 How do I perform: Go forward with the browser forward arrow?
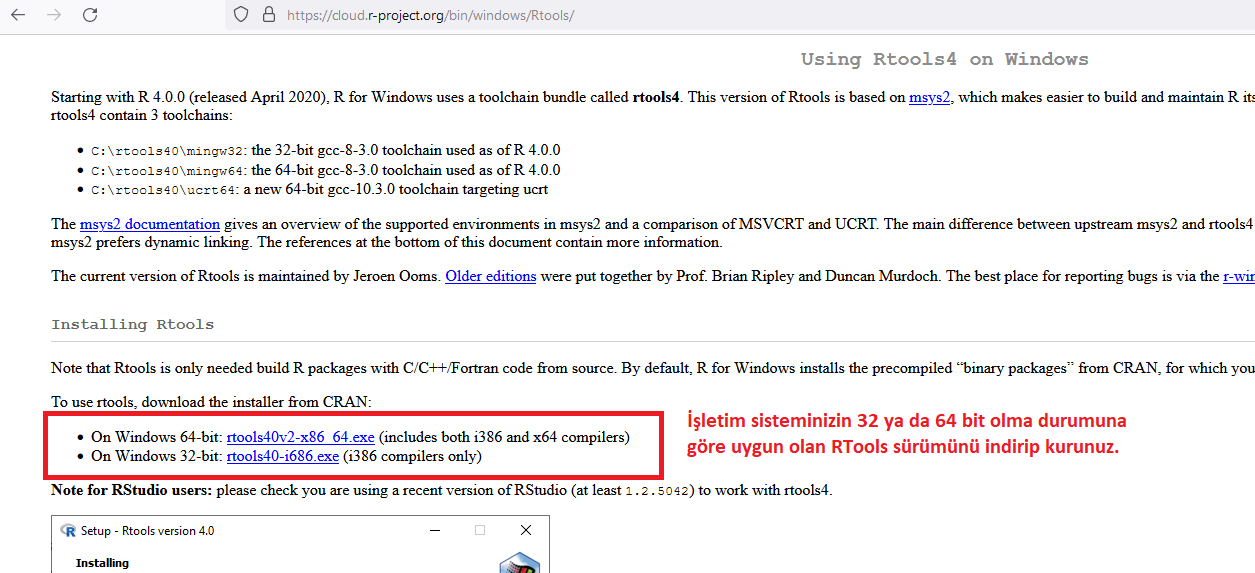(54, 15)
